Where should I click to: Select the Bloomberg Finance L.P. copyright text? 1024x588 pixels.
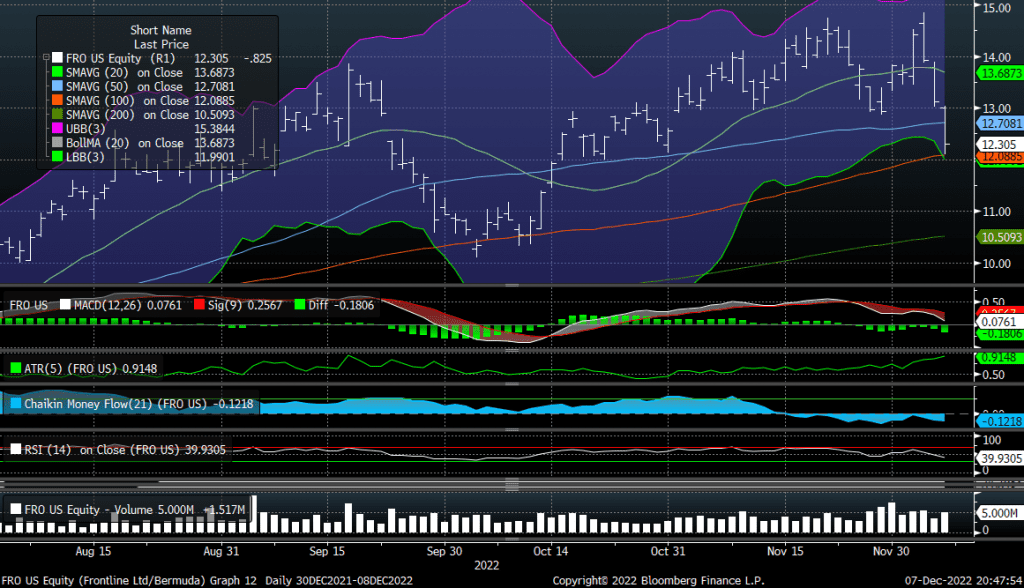(x=658, y=581)
